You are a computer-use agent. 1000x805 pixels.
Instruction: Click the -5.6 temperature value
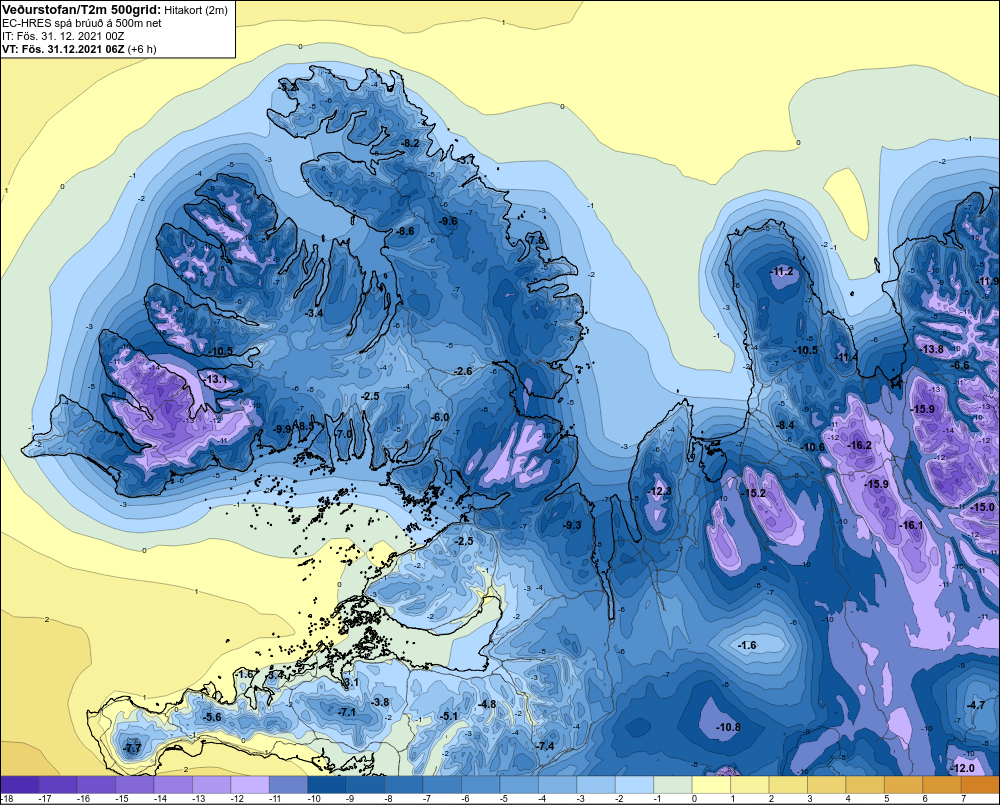point(212,717)
